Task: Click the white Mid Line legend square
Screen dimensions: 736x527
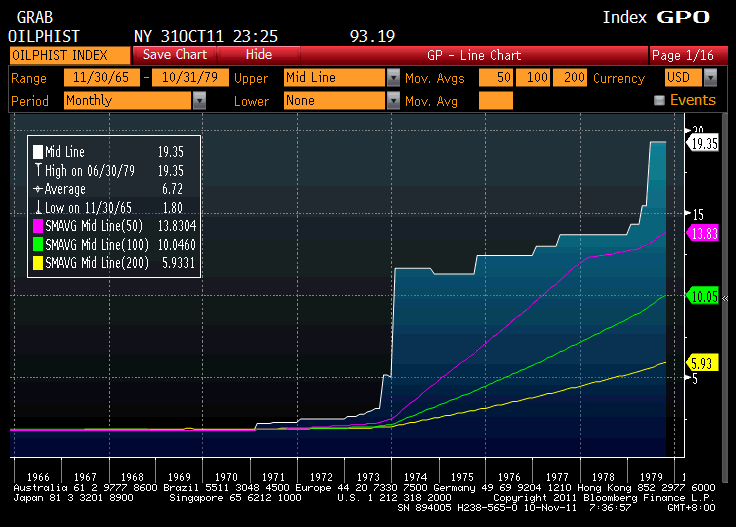Action: click(x=38, y=152)
